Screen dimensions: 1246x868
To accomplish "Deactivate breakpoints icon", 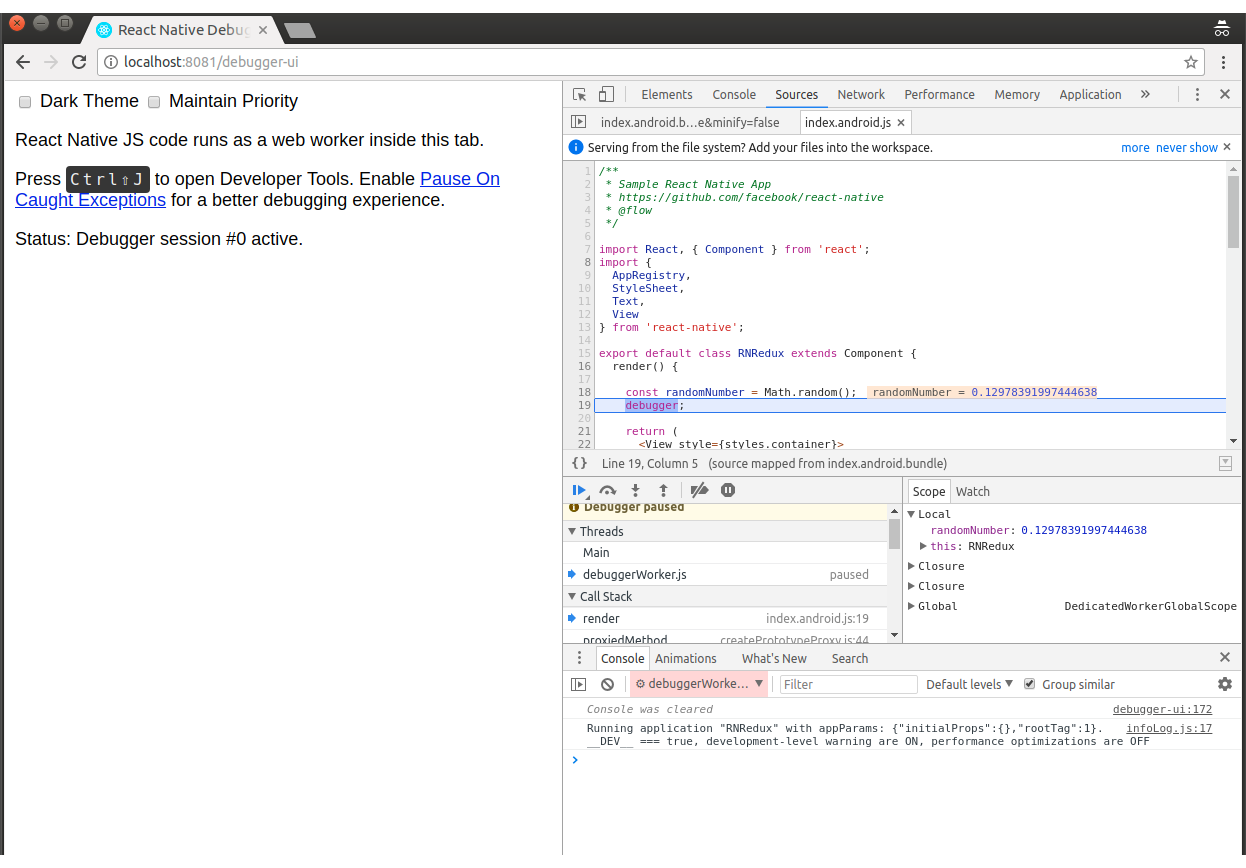I will [x=700, y=490].
